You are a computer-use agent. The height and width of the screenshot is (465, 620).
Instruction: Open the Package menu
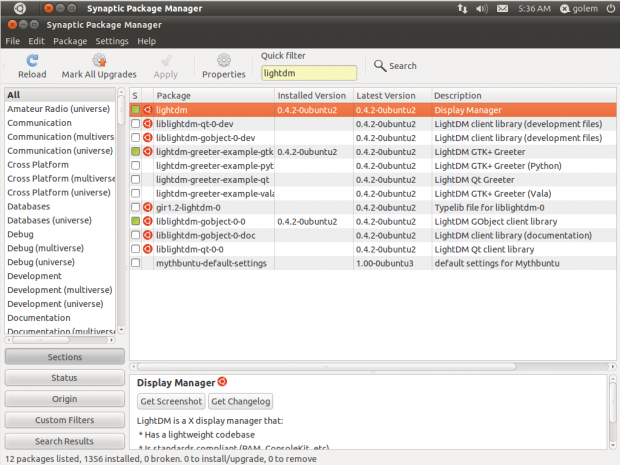point(70,41)
